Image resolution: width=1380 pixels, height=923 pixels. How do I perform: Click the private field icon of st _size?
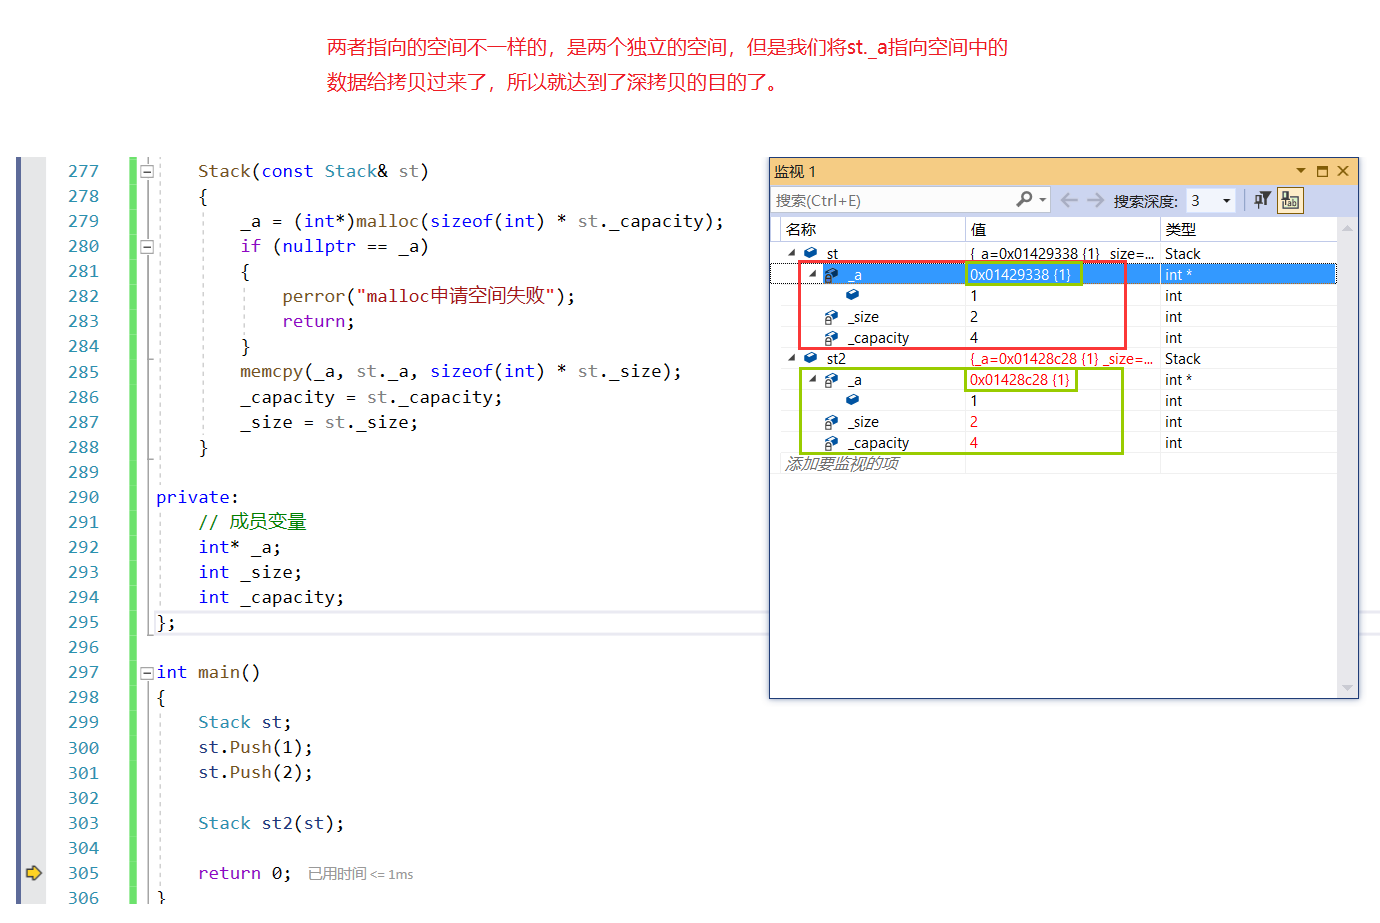(x=831, y=317)
